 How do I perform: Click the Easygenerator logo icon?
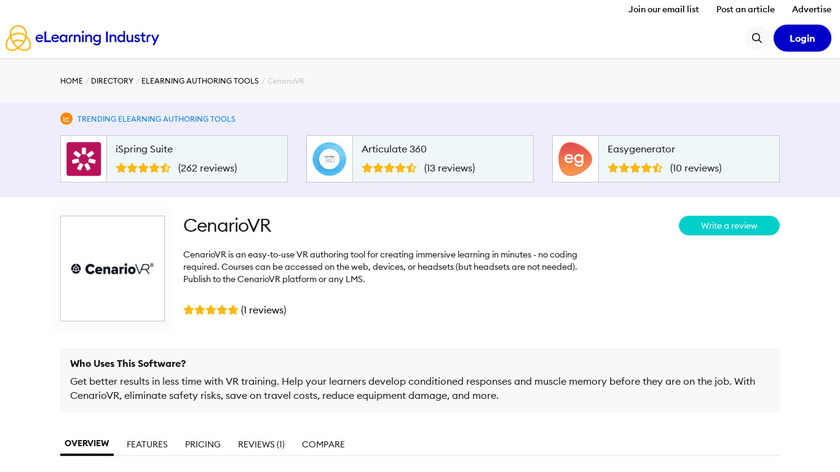[575, 159]
